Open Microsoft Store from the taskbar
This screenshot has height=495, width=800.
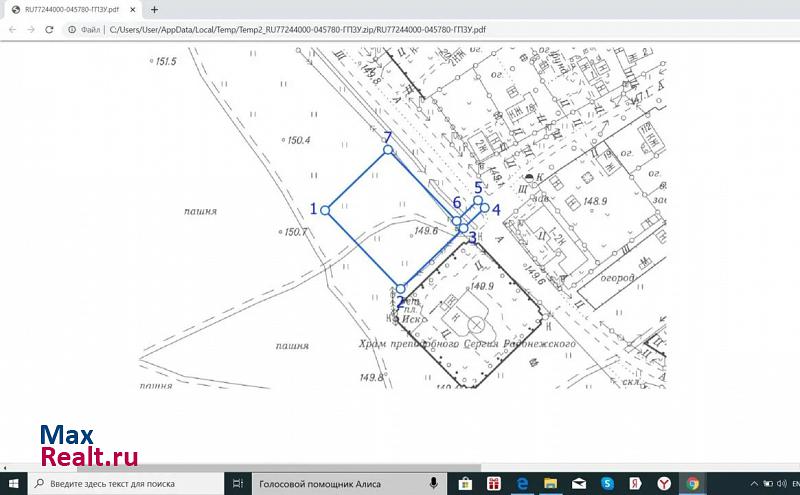(x=466, y=483)
